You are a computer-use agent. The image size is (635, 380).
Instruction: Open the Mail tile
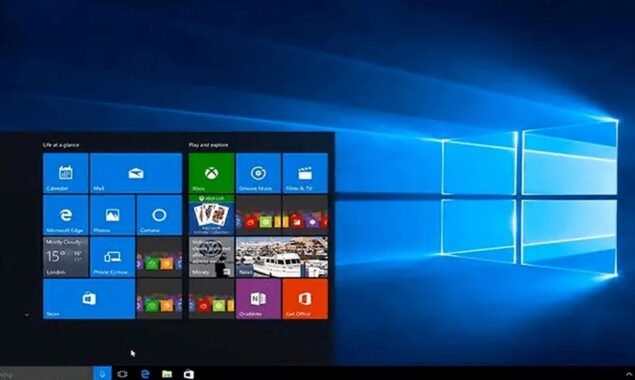pyautogui.click(x=136, y=173)
